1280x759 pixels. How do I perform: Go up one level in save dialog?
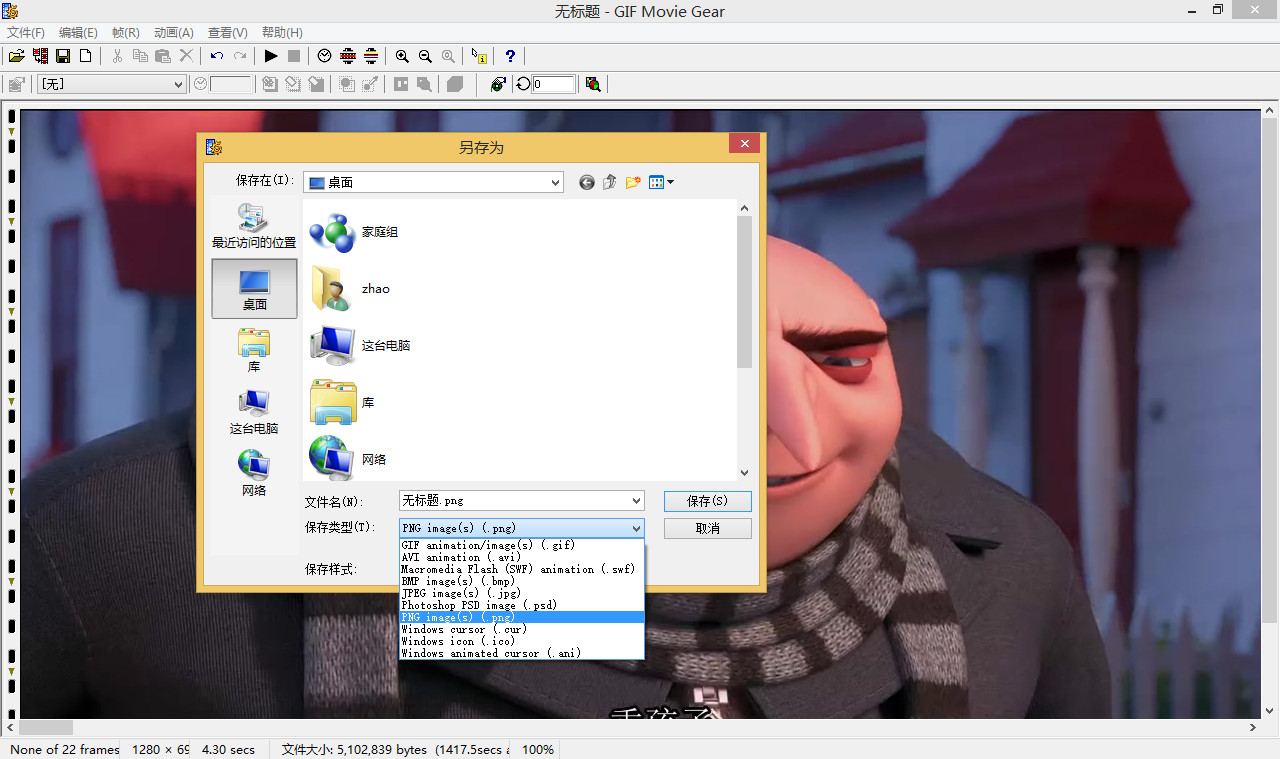(x=609, y=182)
